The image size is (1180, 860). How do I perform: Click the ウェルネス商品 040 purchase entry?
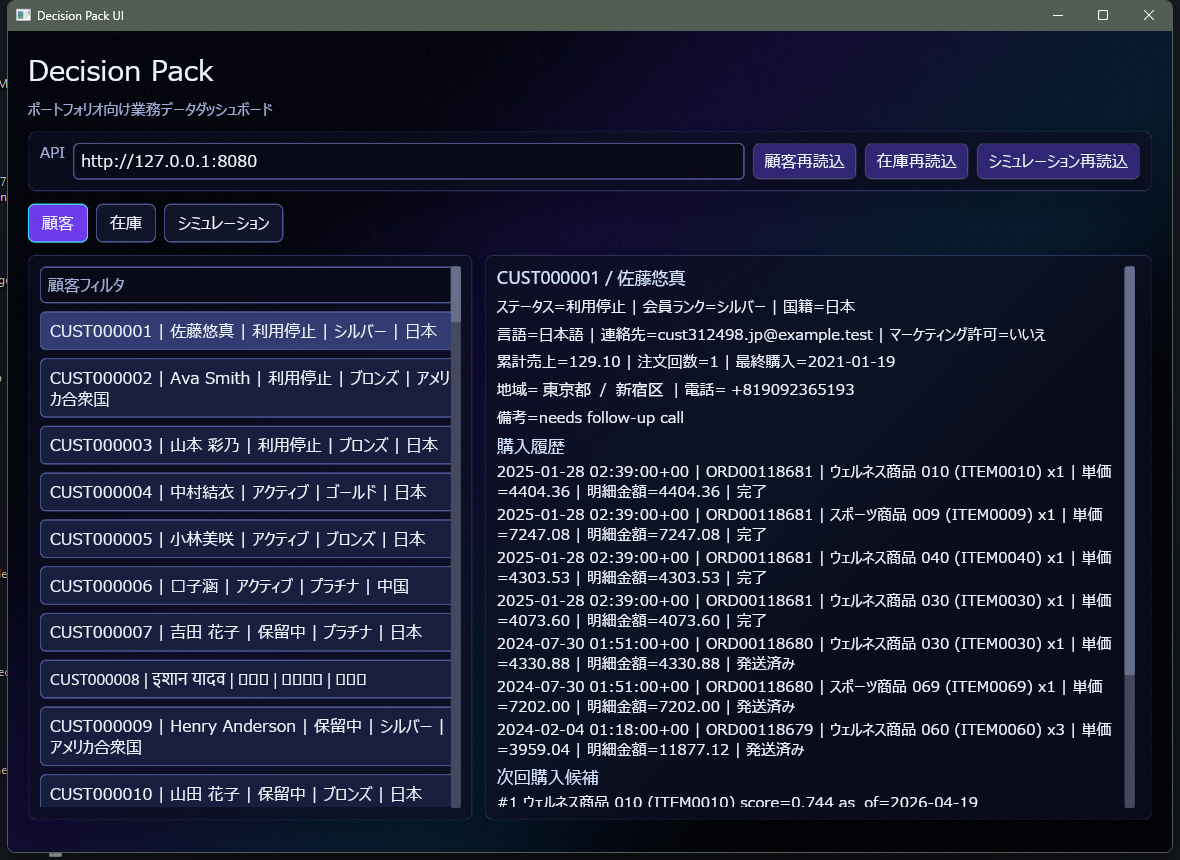[804, 567]
